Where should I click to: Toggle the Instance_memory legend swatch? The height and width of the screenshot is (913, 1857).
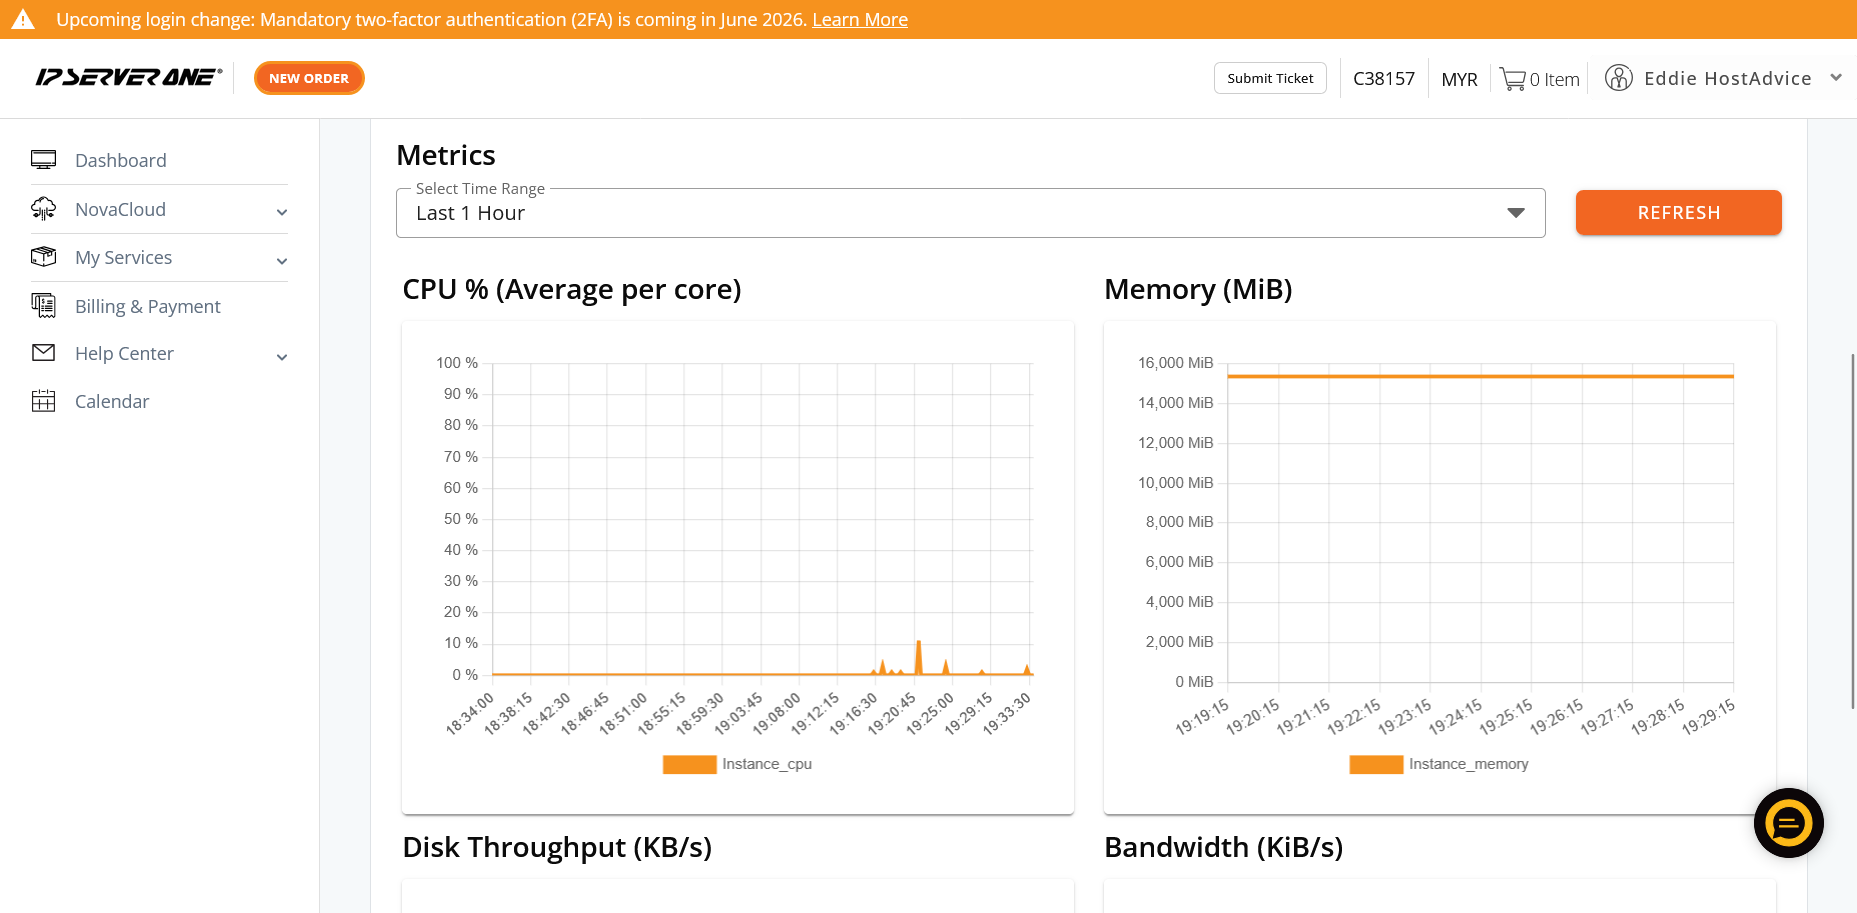point(1376,764)
